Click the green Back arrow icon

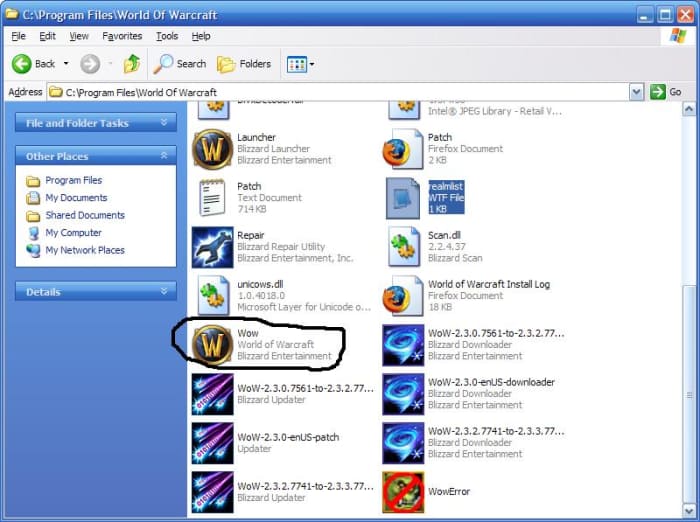click(x=21, y=64)
